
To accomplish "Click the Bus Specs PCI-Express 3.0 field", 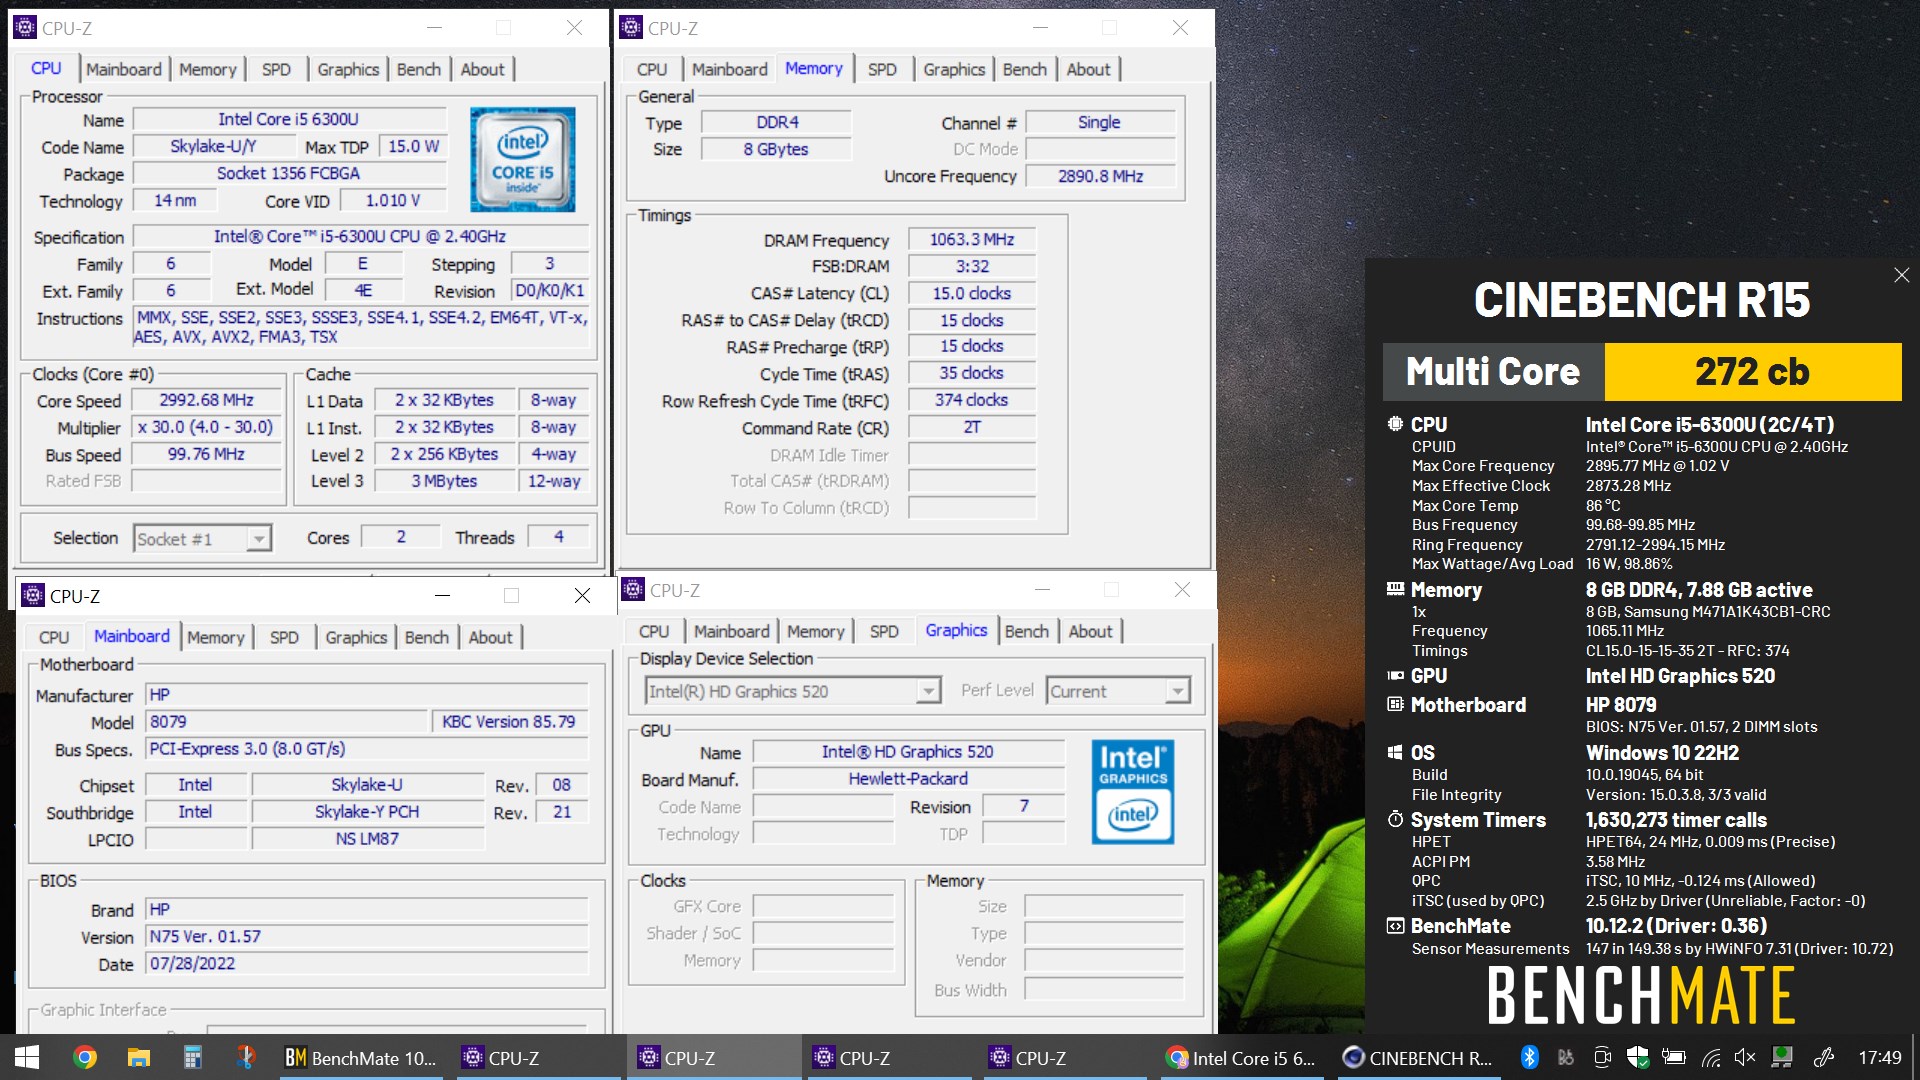I will (367, 749).
